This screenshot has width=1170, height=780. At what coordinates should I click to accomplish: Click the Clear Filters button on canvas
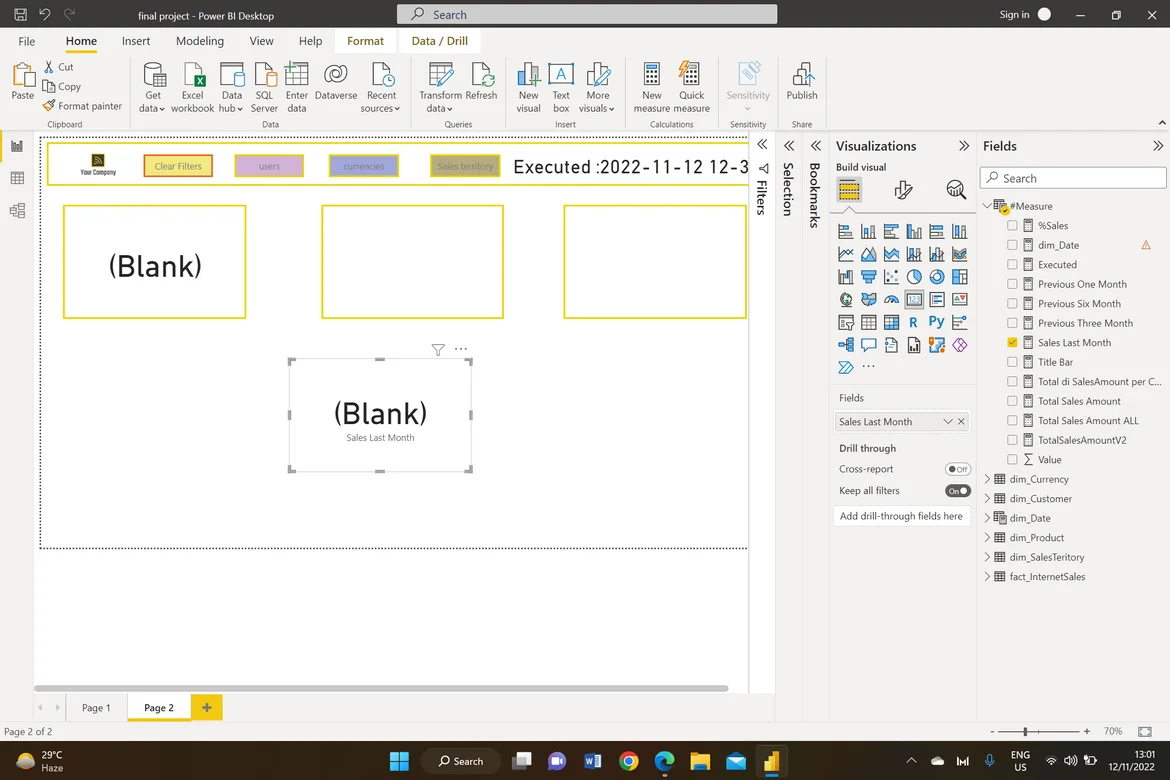click(x=178, y=166)
